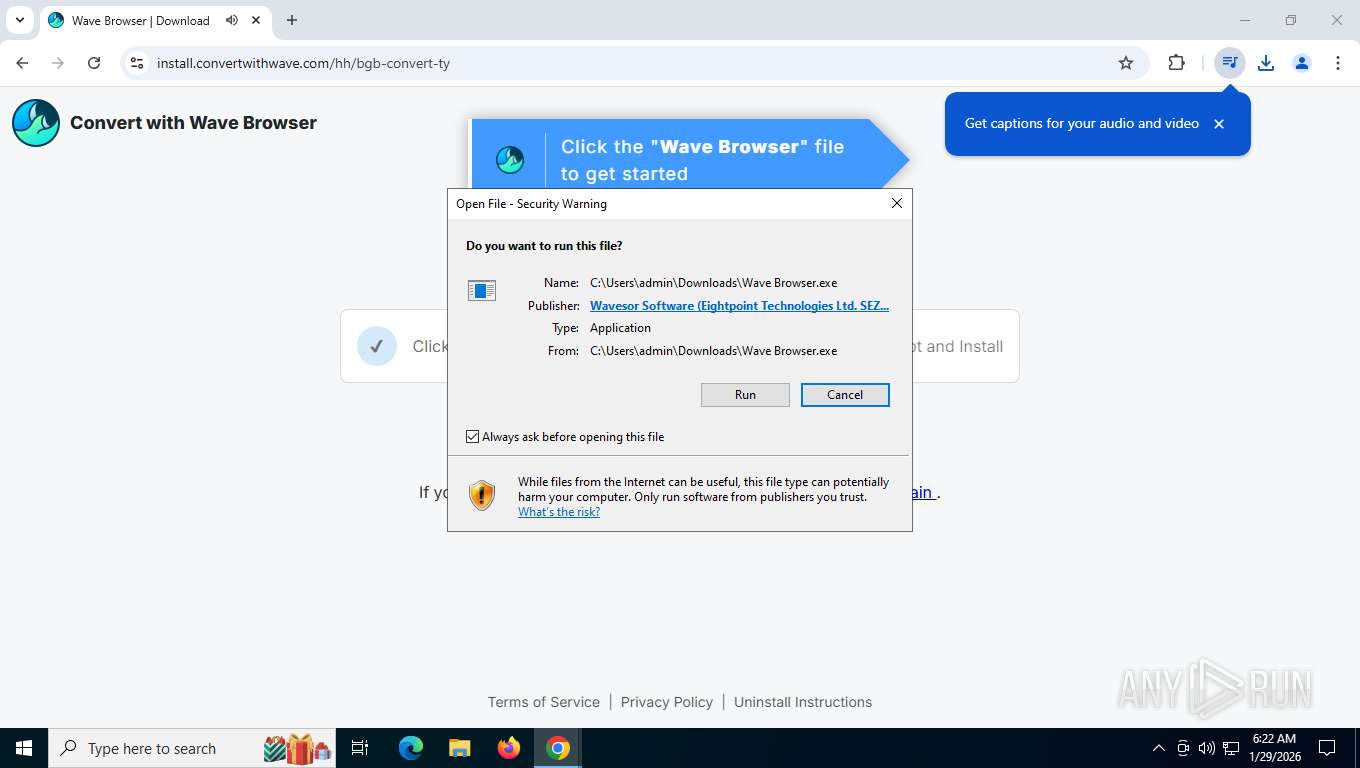Click the Meet Now camera tray icon

pyautogui.click(x=1183, y=748)
